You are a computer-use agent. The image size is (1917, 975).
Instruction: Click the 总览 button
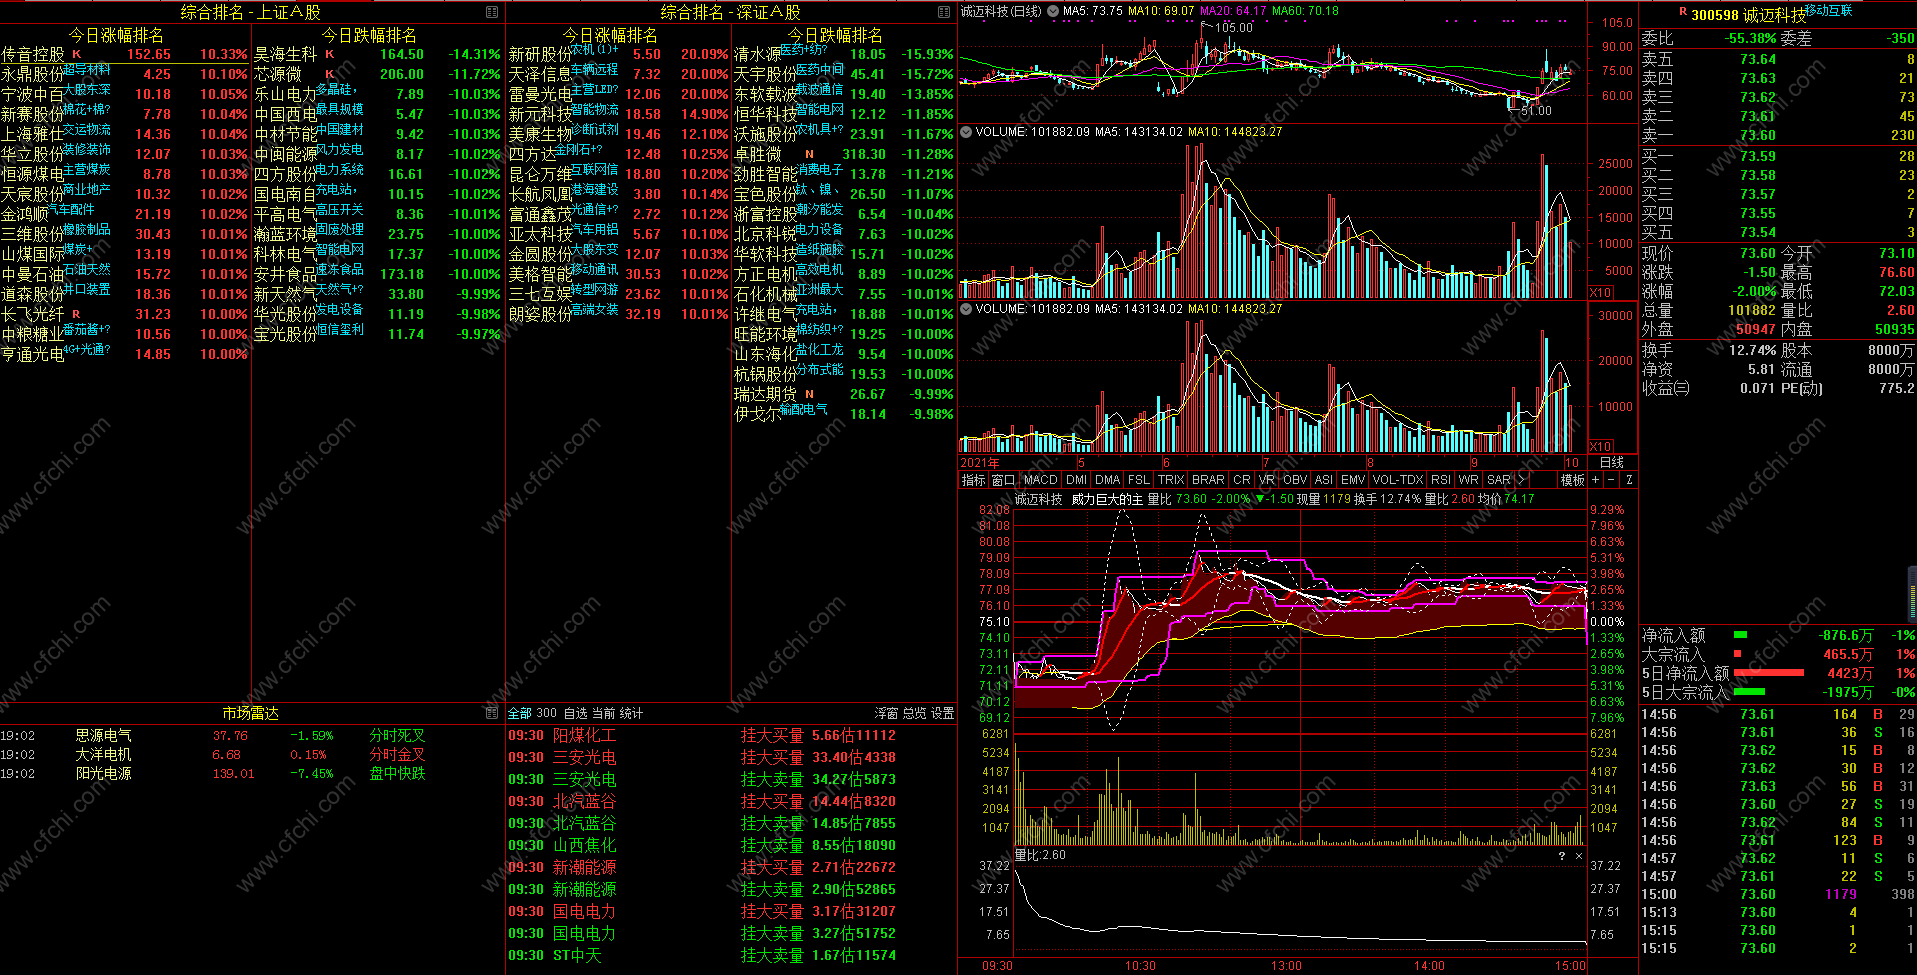tap(914, 713)
